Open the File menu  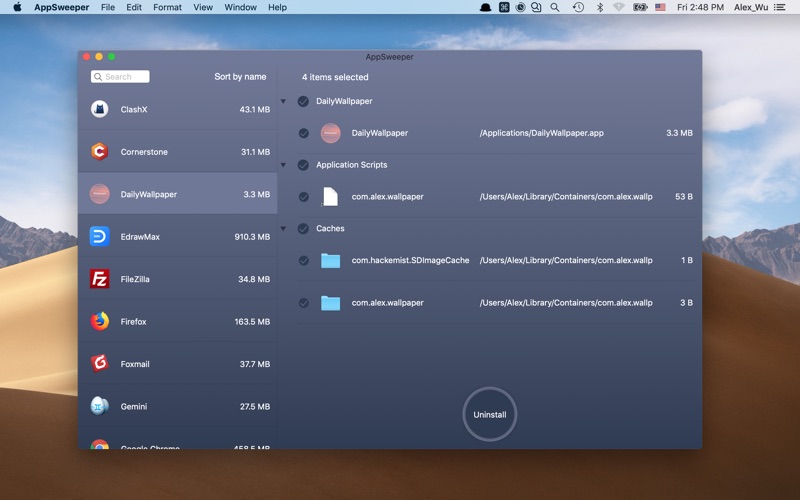click(x=108, y=7)
